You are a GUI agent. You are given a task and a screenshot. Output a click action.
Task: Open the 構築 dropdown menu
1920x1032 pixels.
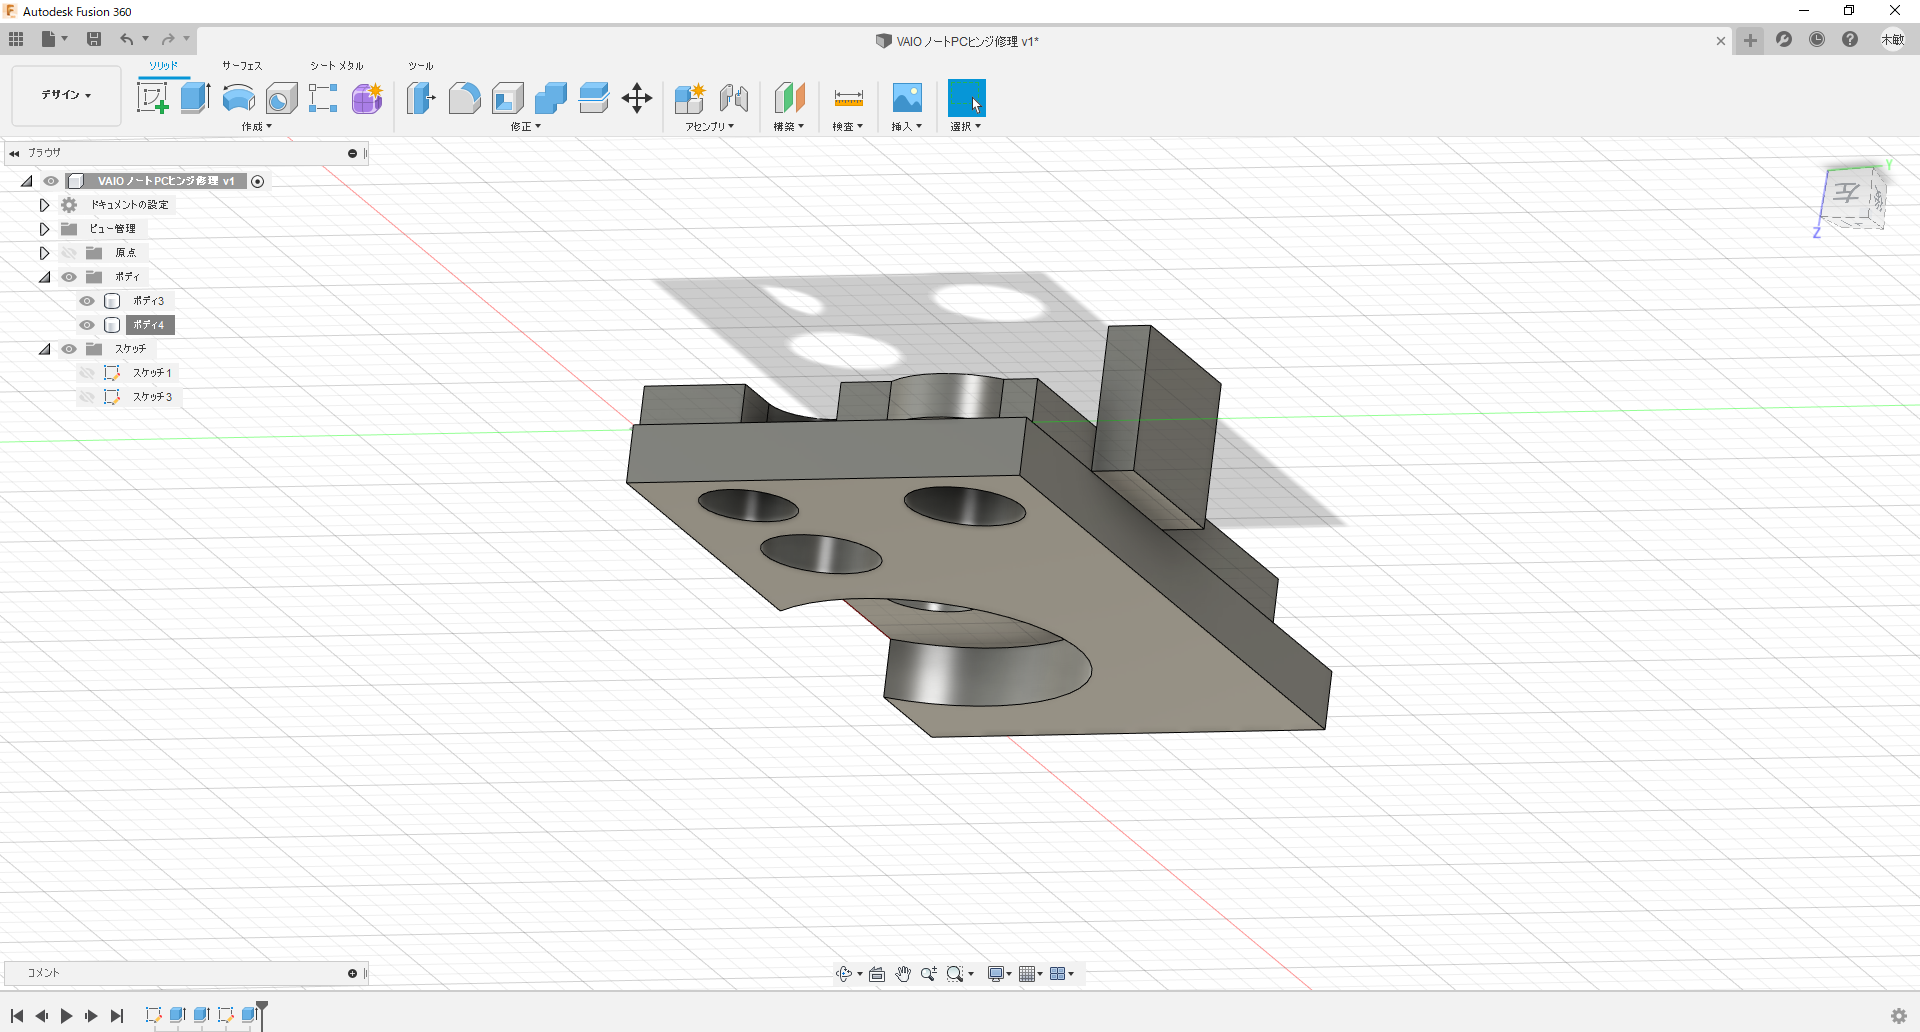(x=789, y=127)
